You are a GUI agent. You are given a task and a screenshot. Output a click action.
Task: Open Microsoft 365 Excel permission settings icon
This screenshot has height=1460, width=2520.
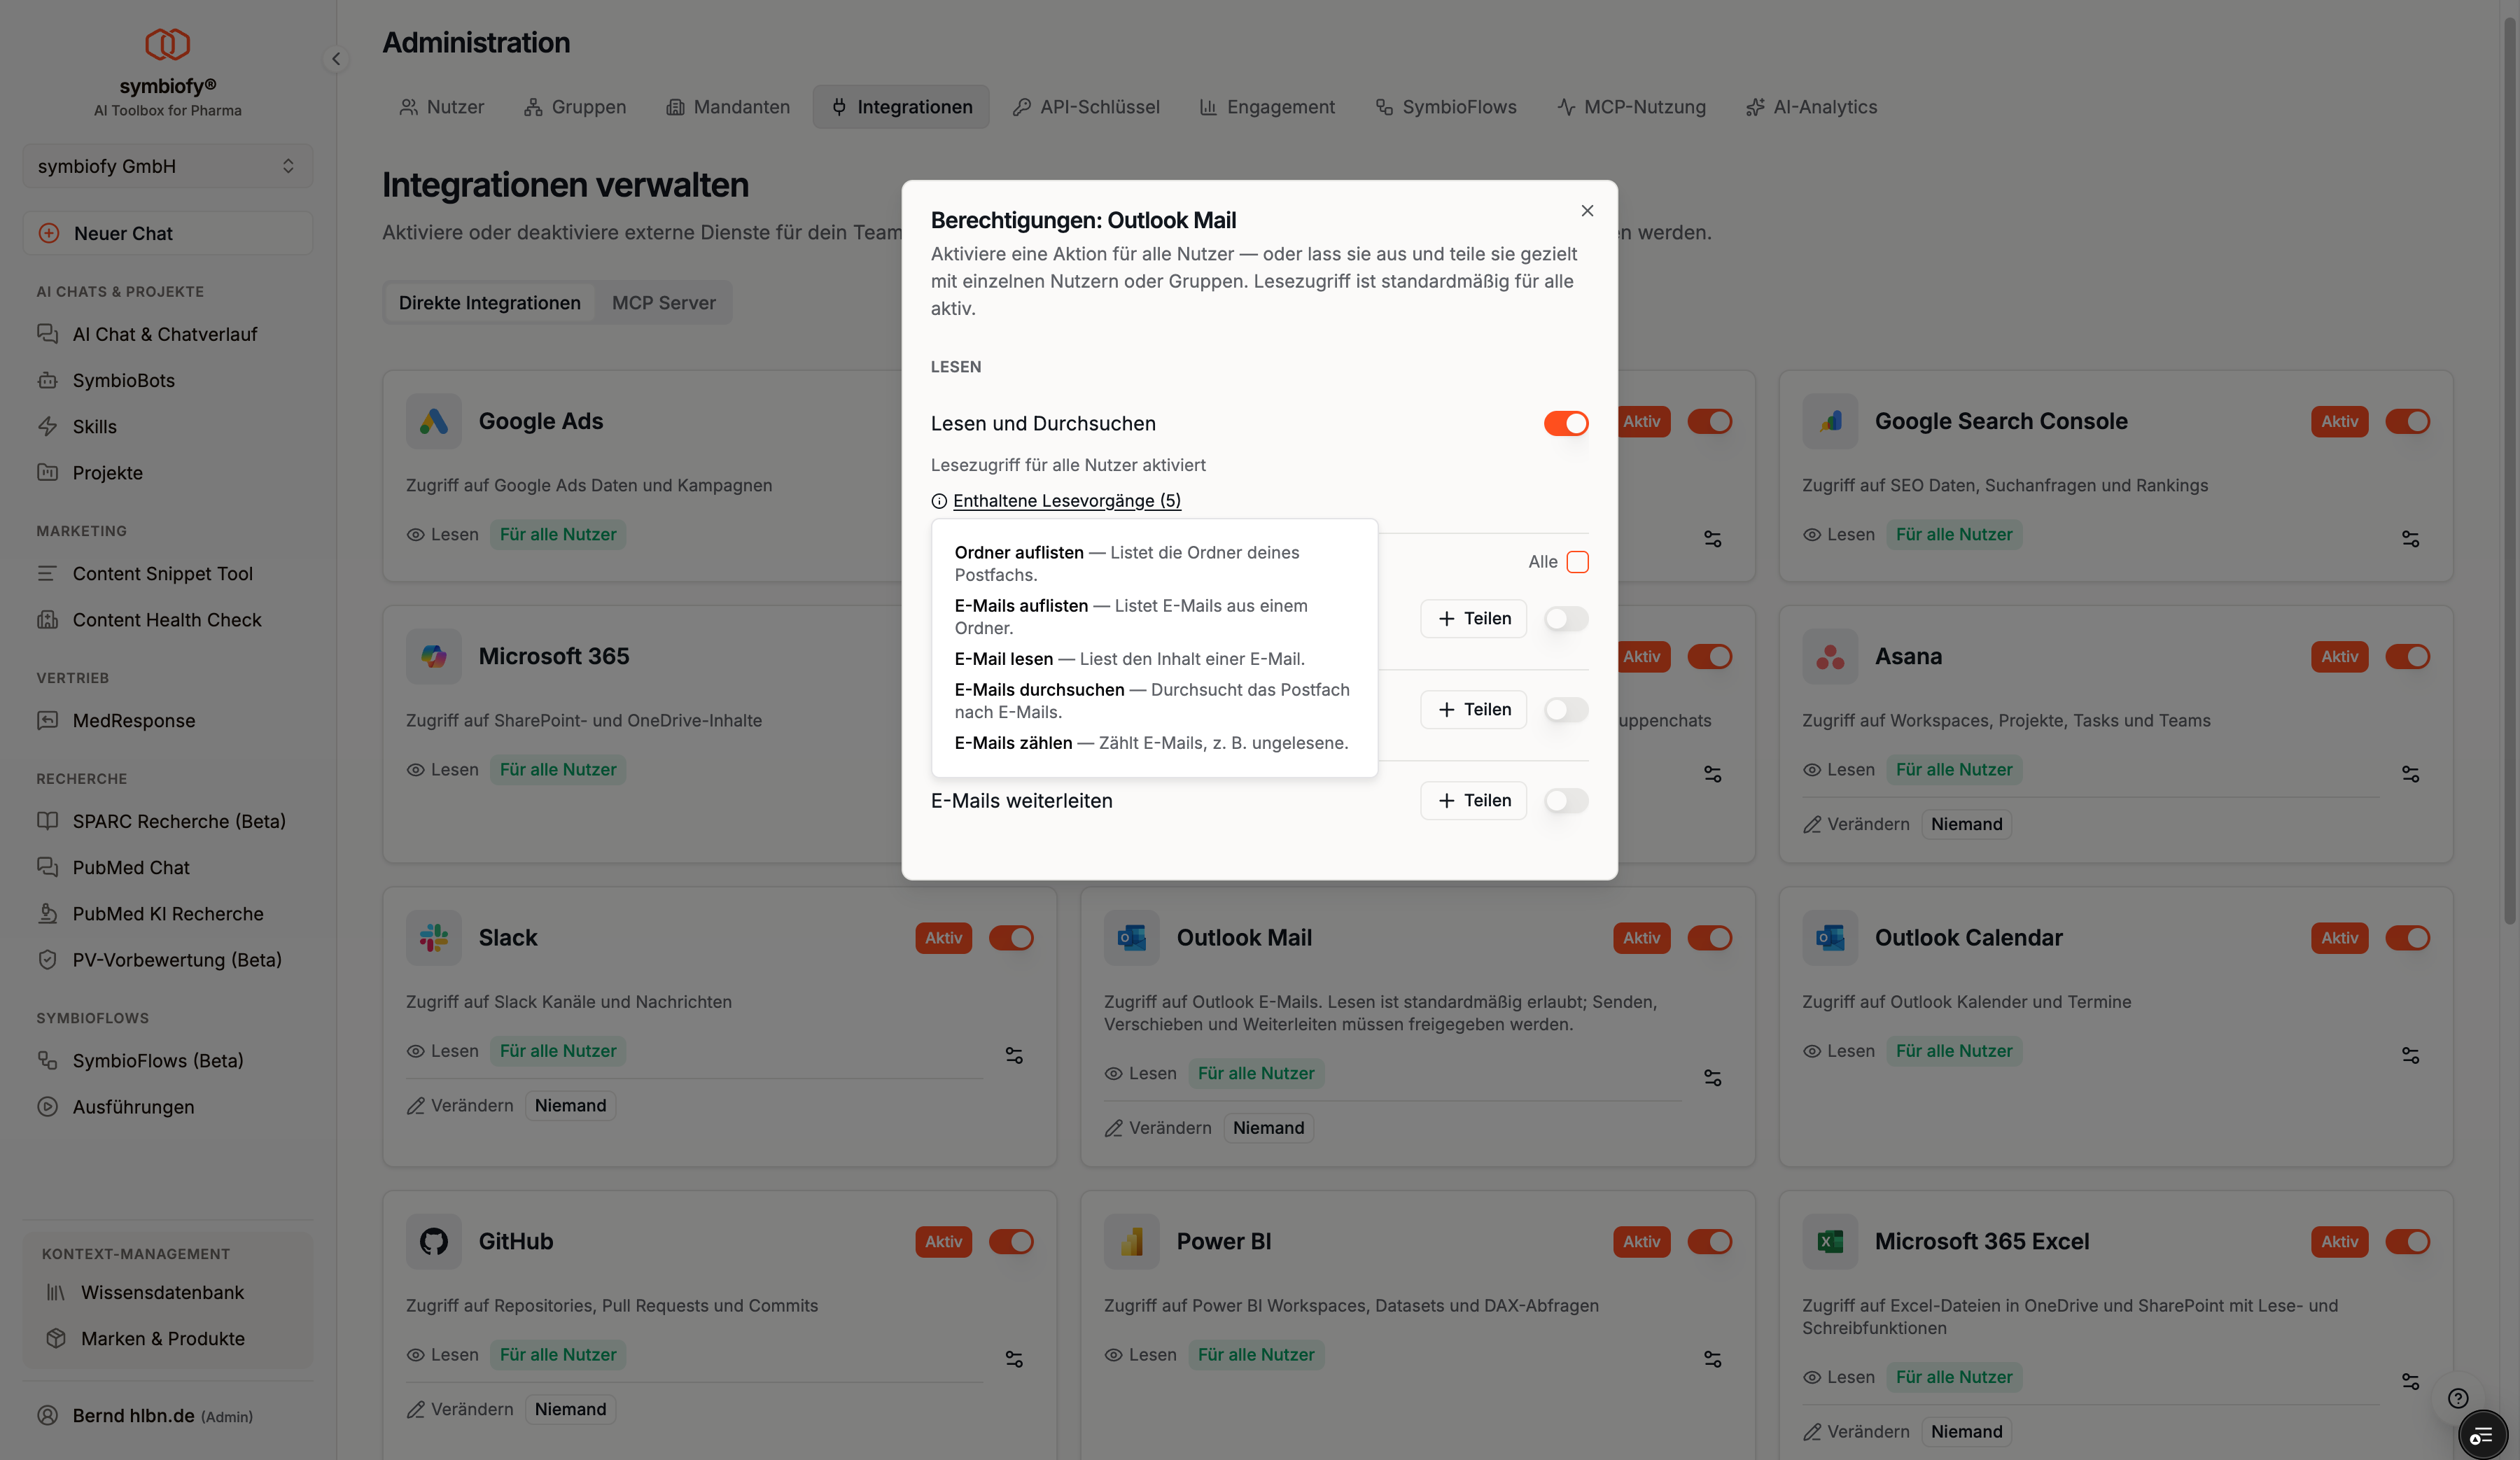[2410, 1381]
